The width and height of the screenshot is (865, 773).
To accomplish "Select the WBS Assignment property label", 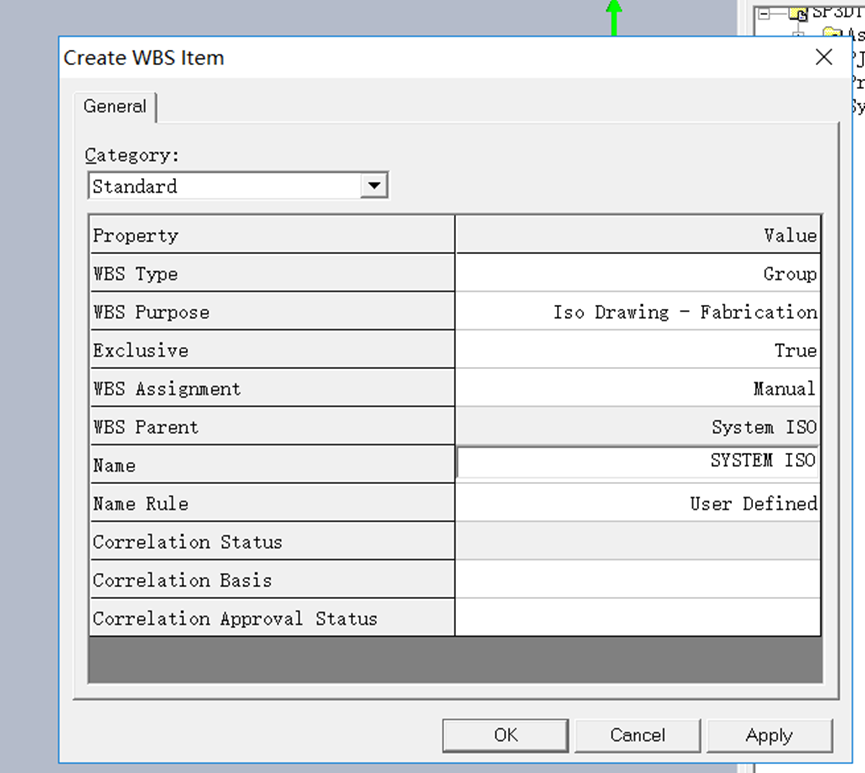I will 273,388.
